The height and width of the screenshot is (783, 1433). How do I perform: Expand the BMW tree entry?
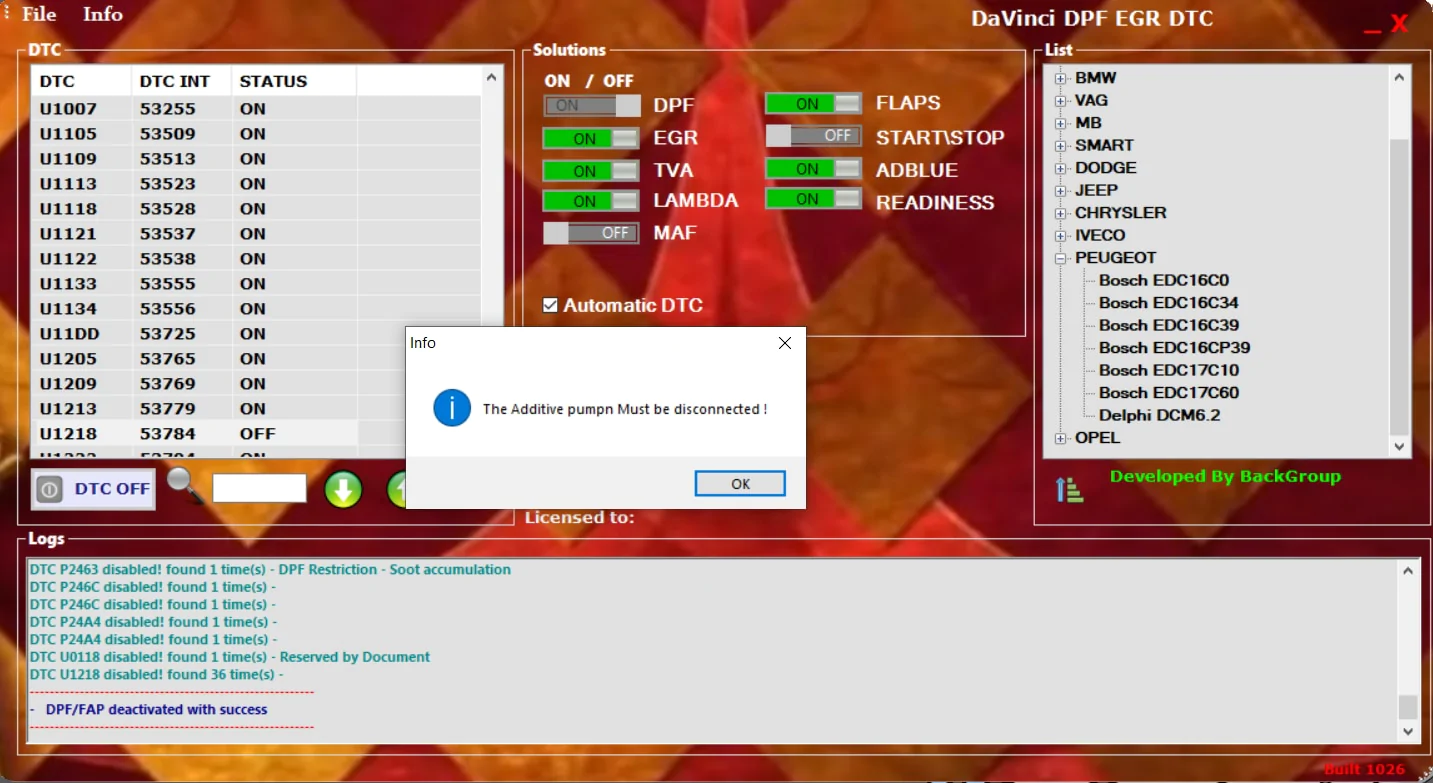pyautogui.click(x=1061, y=77)
